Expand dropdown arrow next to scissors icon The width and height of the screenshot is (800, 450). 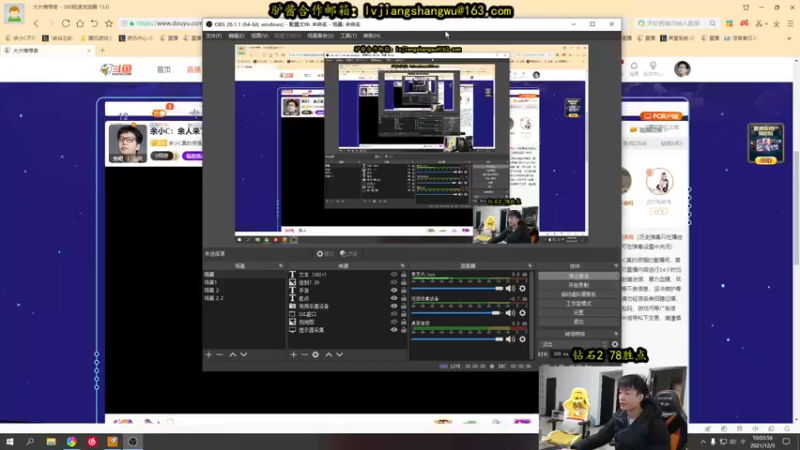pyautogui.click(x=766, y=24)
